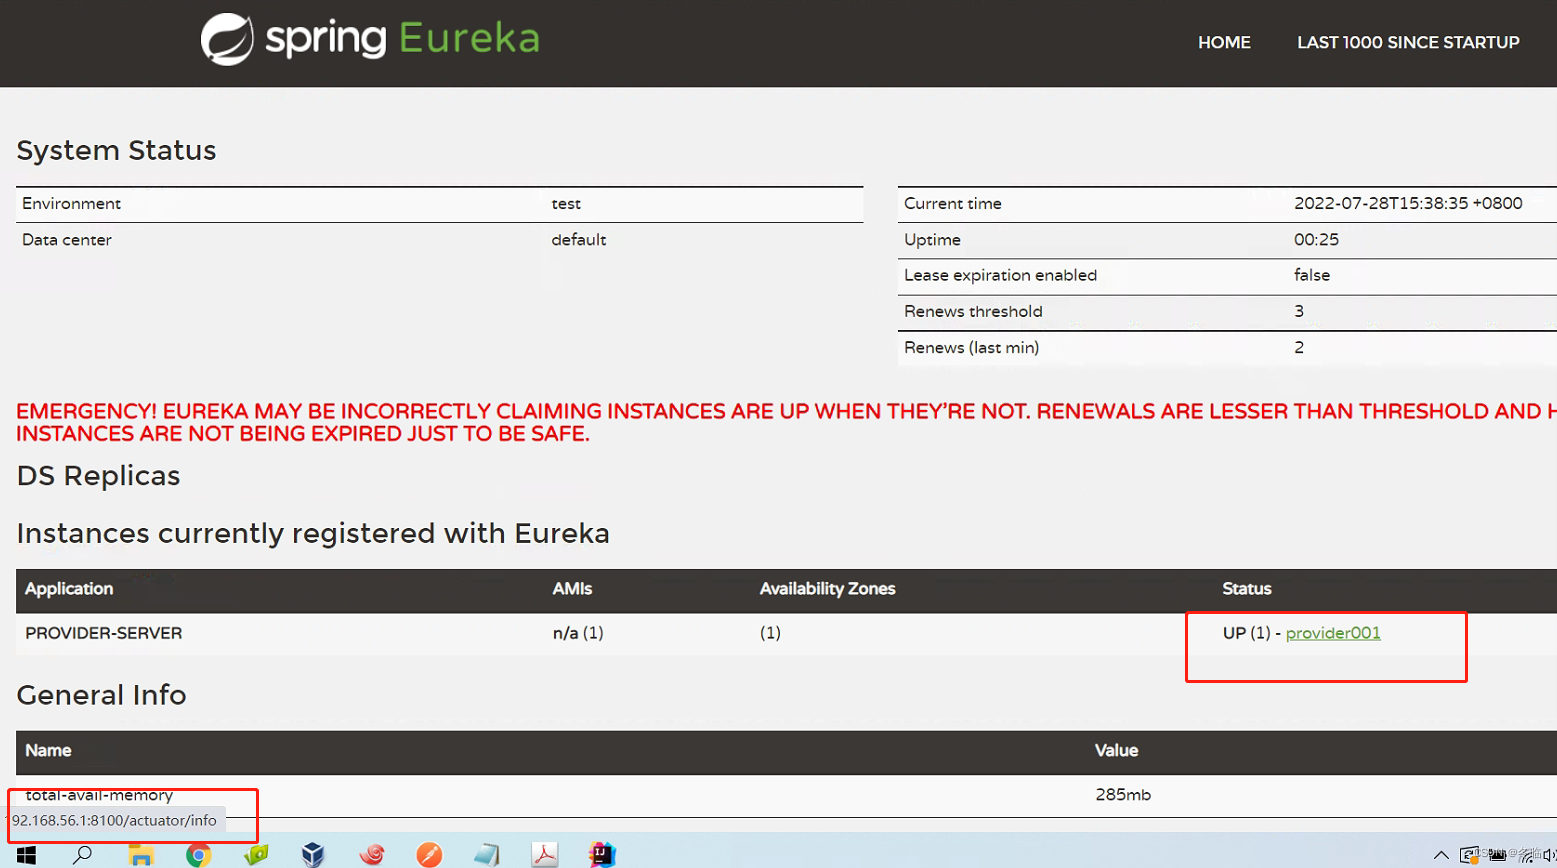Select the Renews threshold value 3
The width and height of the screenshot is (1557, 868).
coord(1299,311)
